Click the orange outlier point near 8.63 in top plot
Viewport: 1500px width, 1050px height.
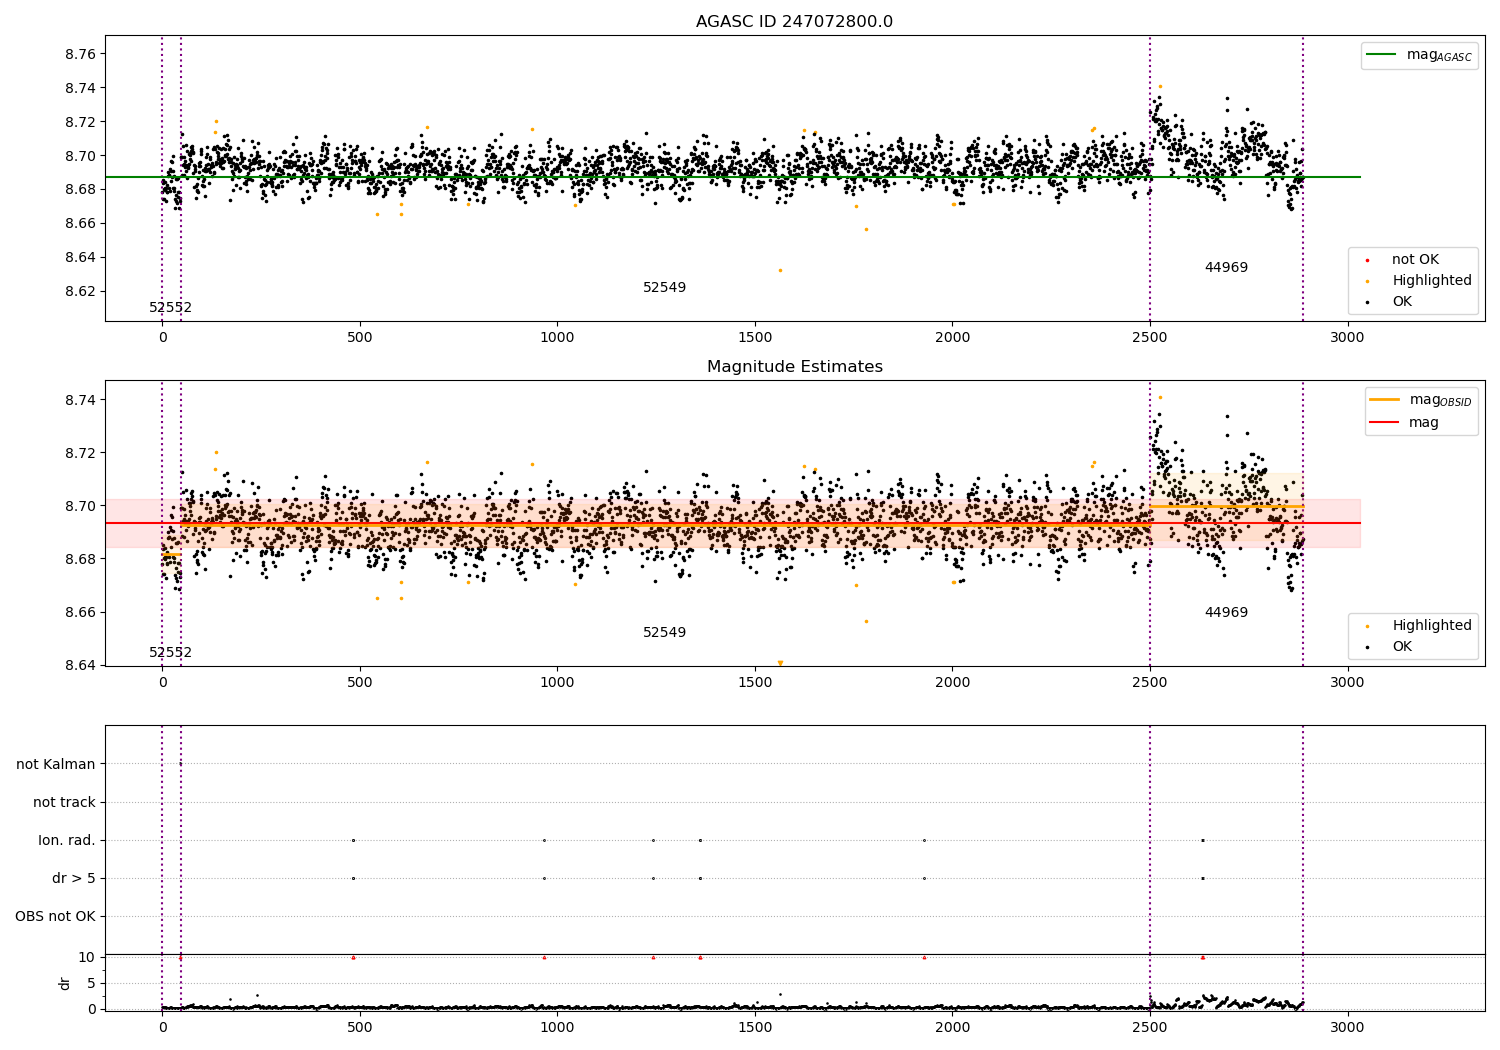(x=781, y=270)
